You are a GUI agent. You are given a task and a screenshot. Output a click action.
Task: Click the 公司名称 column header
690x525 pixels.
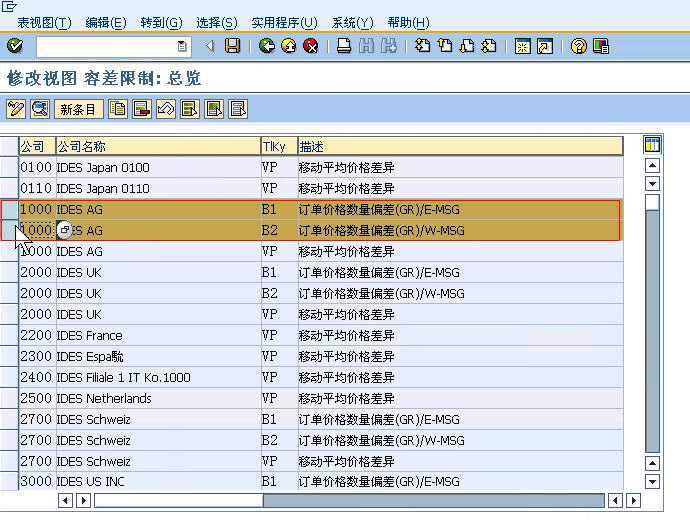tap(157, 146)
